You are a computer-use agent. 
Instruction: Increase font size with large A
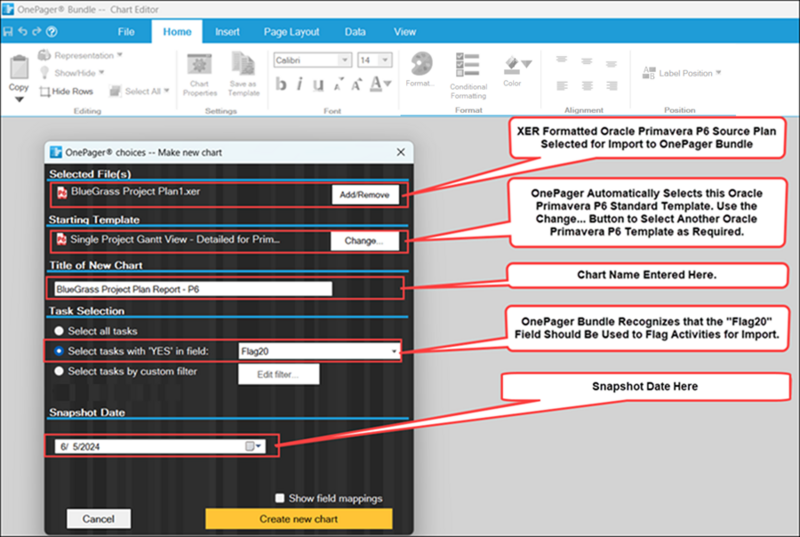coord(357,84)
